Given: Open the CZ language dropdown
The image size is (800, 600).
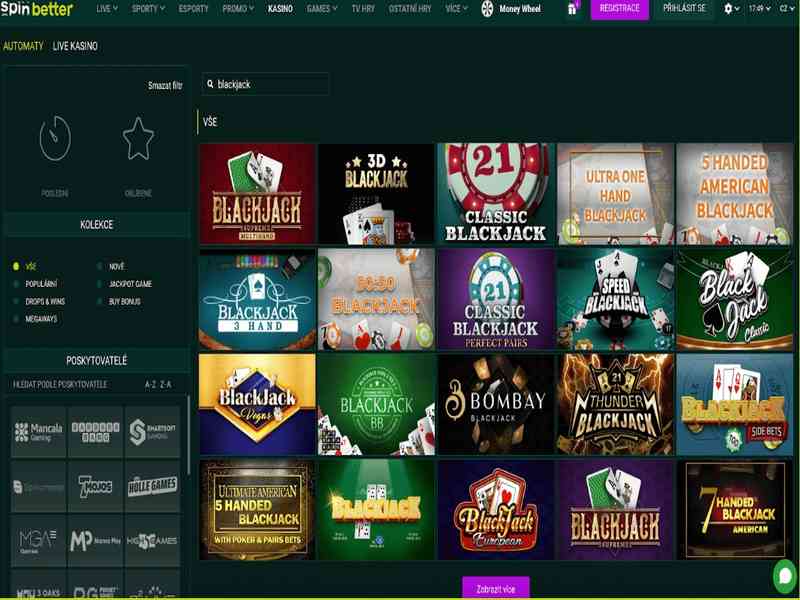Looking at the screenshot, I should pos(786,9).
